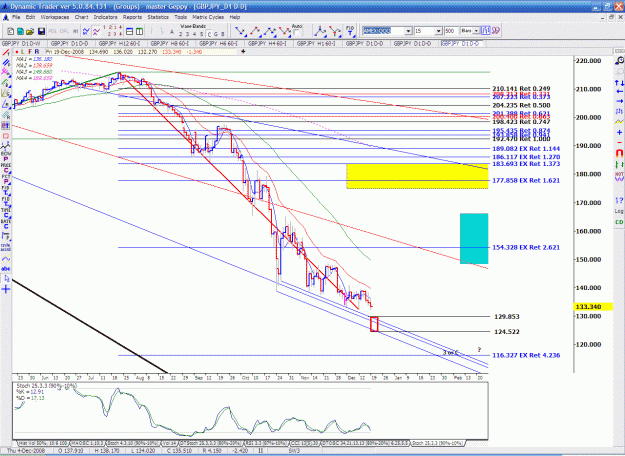Click the FIB T time projection tool

click(350, 31)
